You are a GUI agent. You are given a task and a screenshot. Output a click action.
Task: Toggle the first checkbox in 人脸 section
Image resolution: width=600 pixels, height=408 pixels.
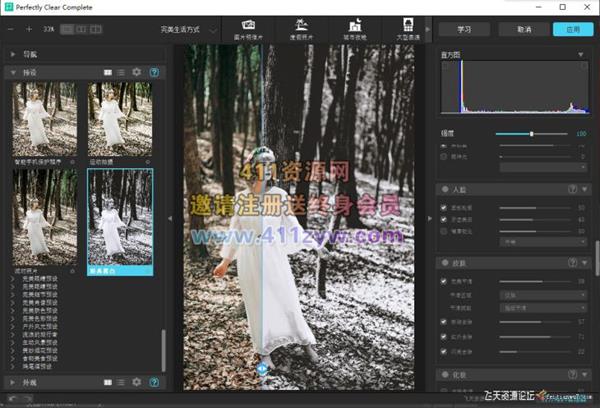tap(443, 208)
